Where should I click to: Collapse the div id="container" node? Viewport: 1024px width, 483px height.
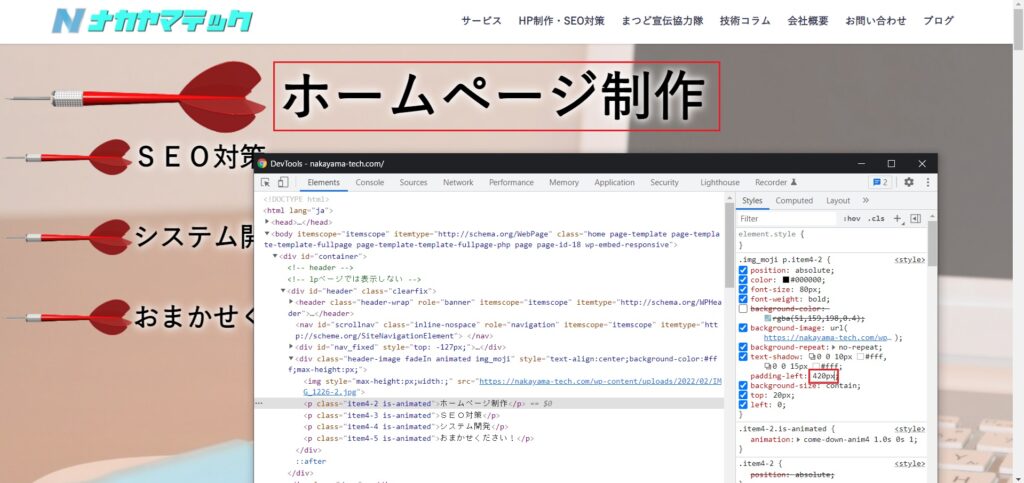point(275,257)
